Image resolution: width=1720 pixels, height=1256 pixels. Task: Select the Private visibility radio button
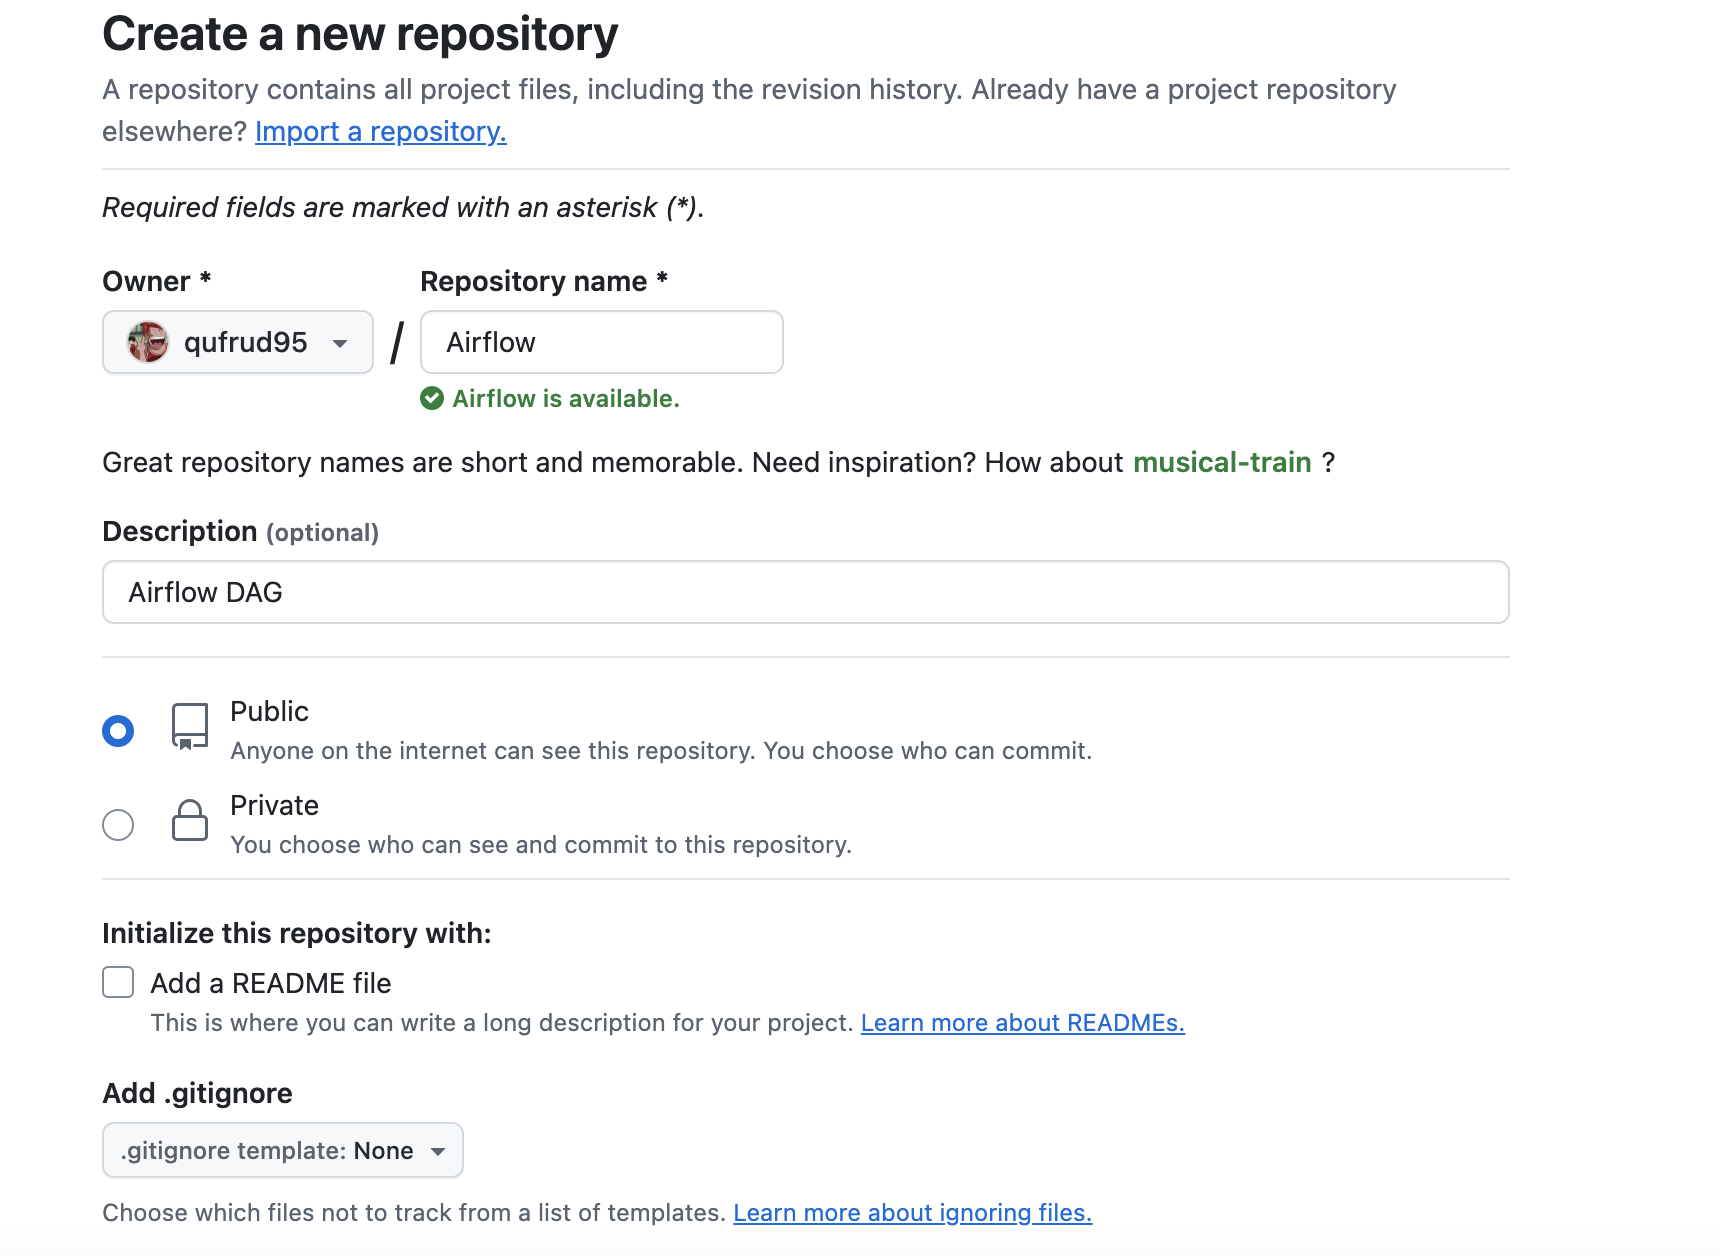pyautogui.click(x=118, y=825)
